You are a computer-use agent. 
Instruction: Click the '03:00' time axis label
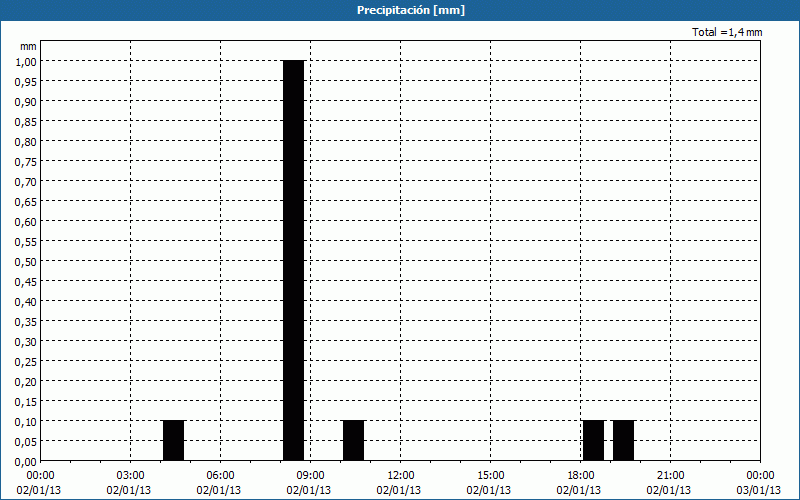coord(131,476)
